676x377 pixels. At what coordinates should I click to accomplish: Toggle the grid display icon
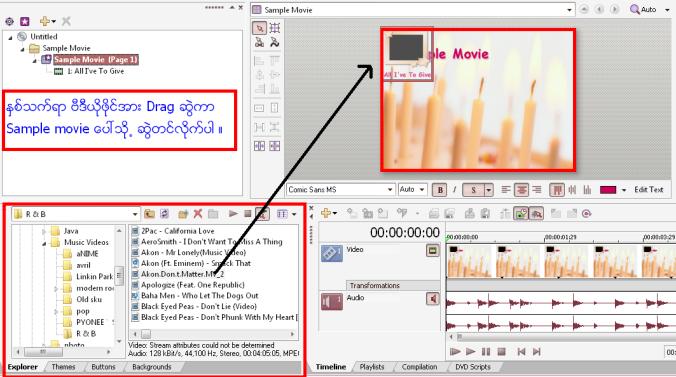(x=275, y=28)
